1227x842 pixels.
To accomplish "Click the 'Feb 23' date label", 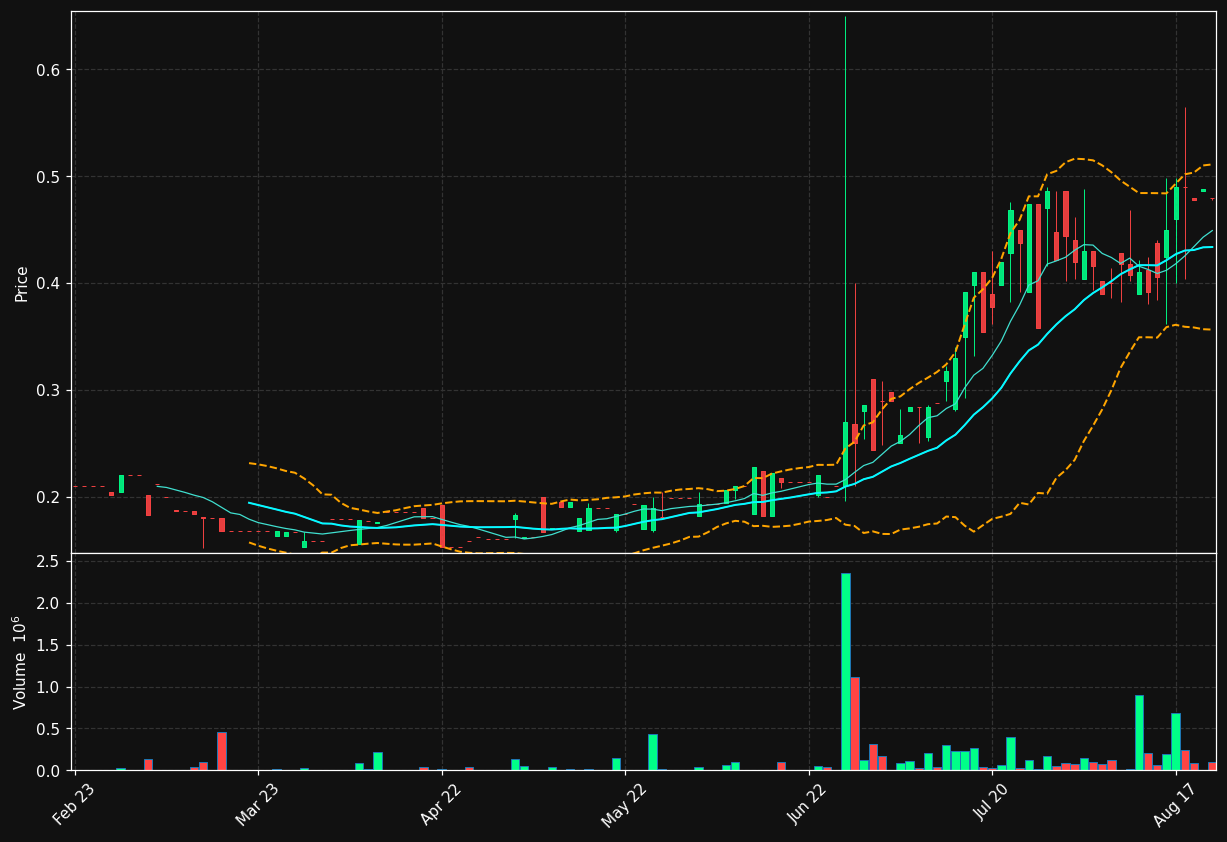I will click(75, 804).
